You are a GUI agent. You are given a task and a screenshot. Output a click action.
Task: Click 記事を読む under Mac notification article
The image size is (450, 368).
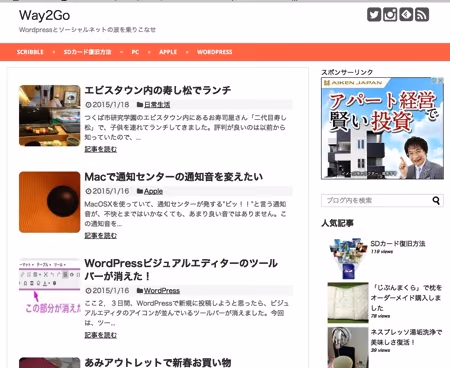[x=100, y=236]
